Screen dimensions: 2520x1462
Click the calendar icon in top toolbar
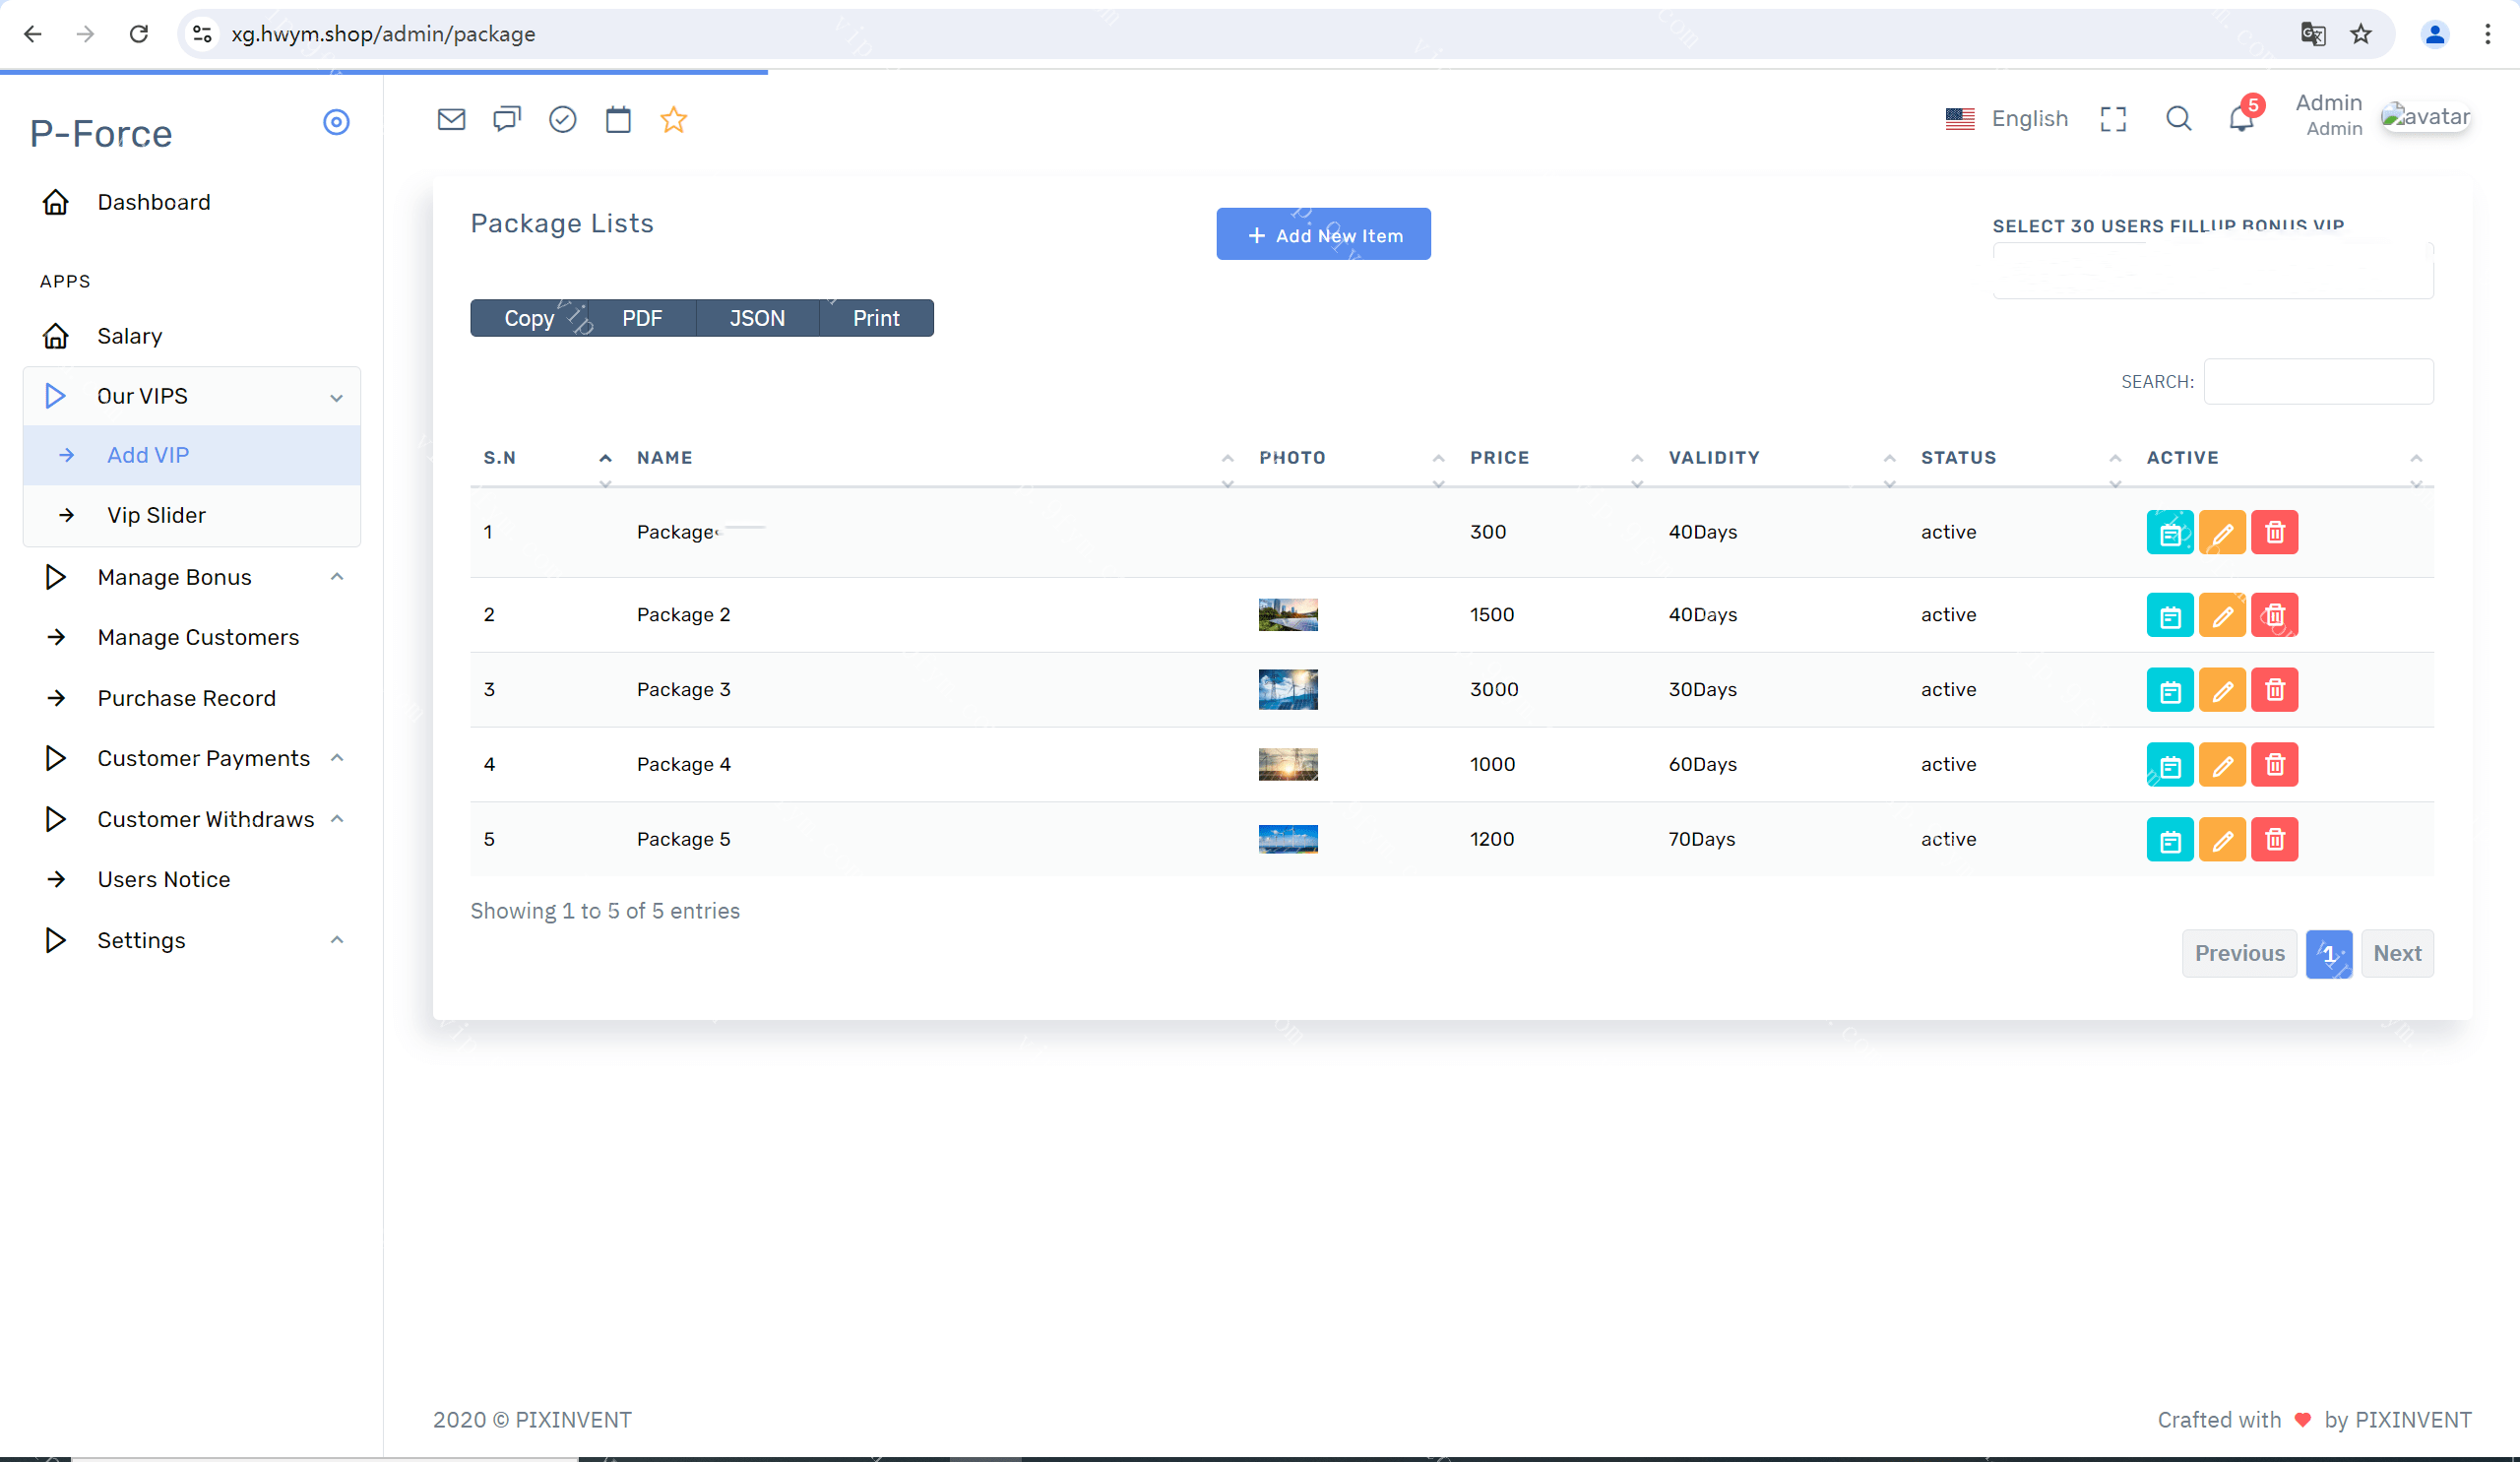pyautogui.click(x=618, y=120)
